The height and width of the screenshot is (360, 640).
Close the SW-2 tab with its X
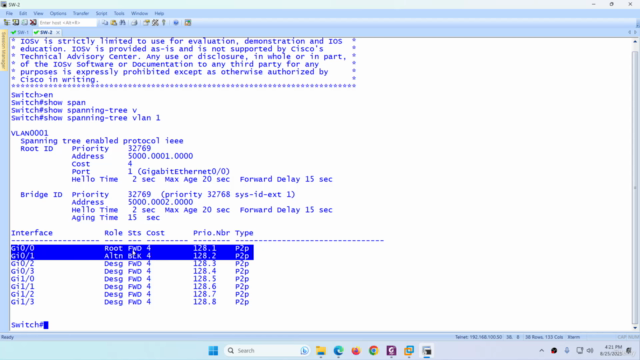pyautogui.click(x=58, y=32)
